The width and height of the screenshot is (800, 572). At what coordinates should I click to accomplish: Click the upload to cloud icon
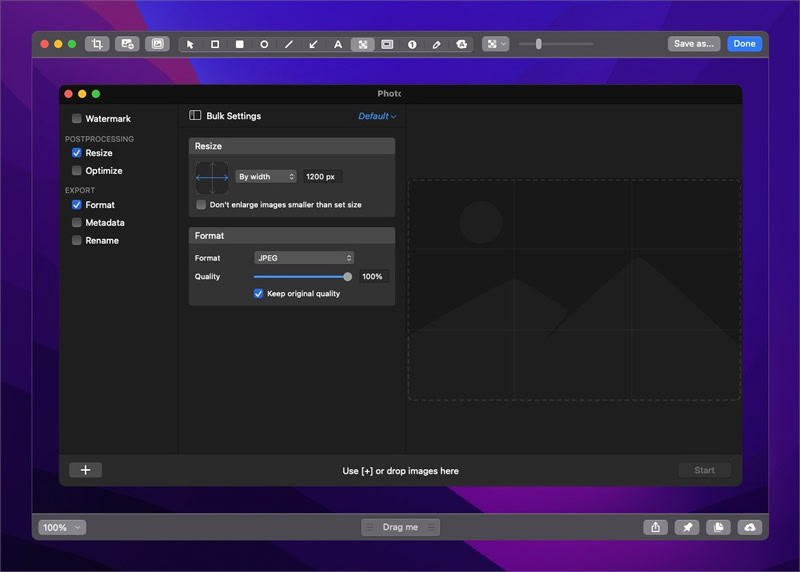tap(750, 527)
